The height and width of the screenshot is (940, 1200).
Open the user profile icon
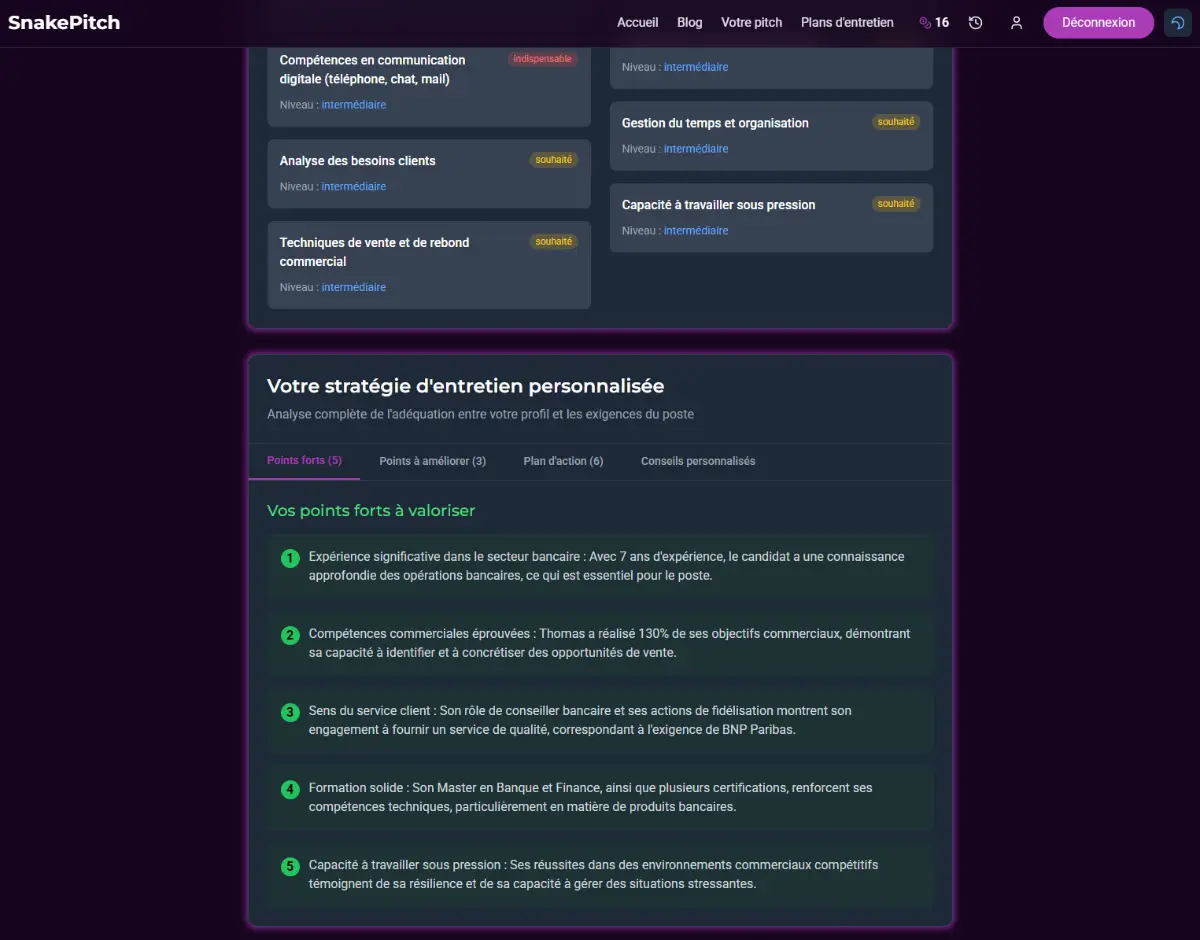click(x=1016, y=22)
